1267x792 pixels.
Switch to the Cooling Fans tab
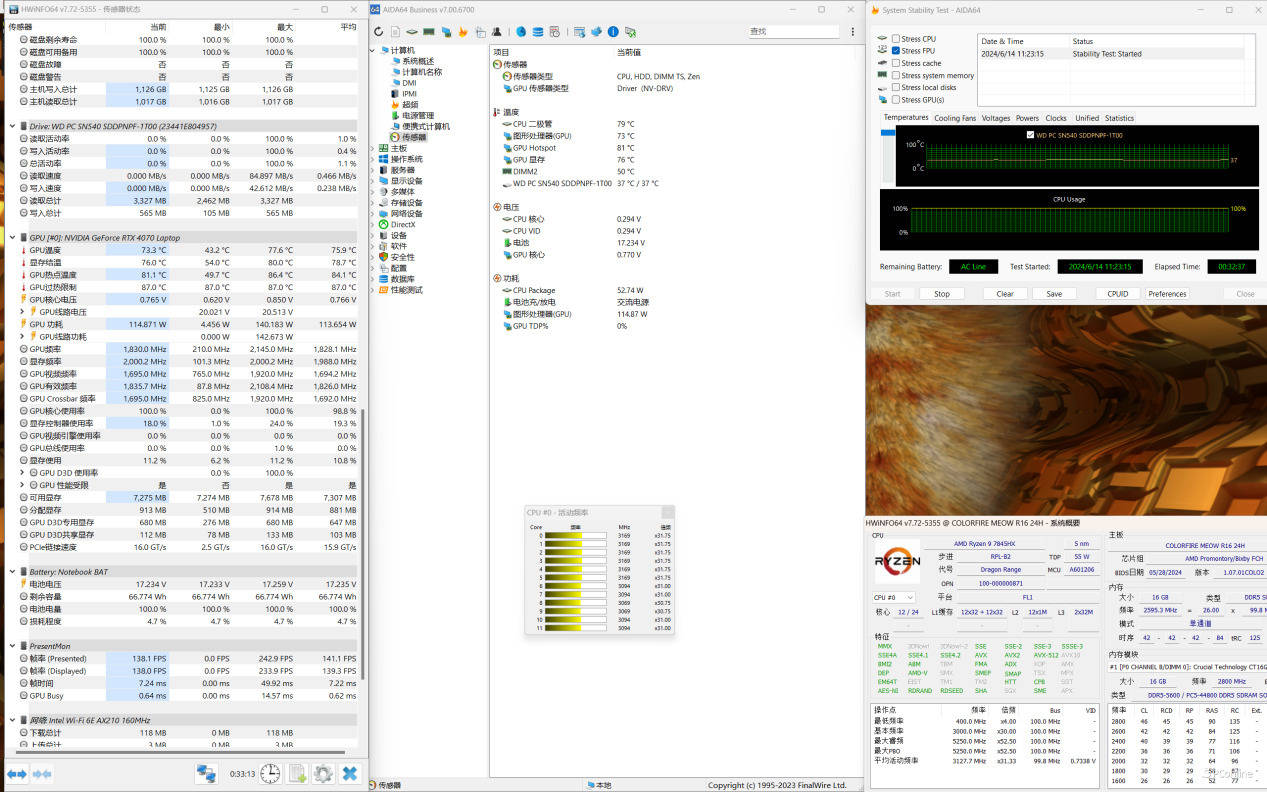pyautogui.click(x=955, y=118)
